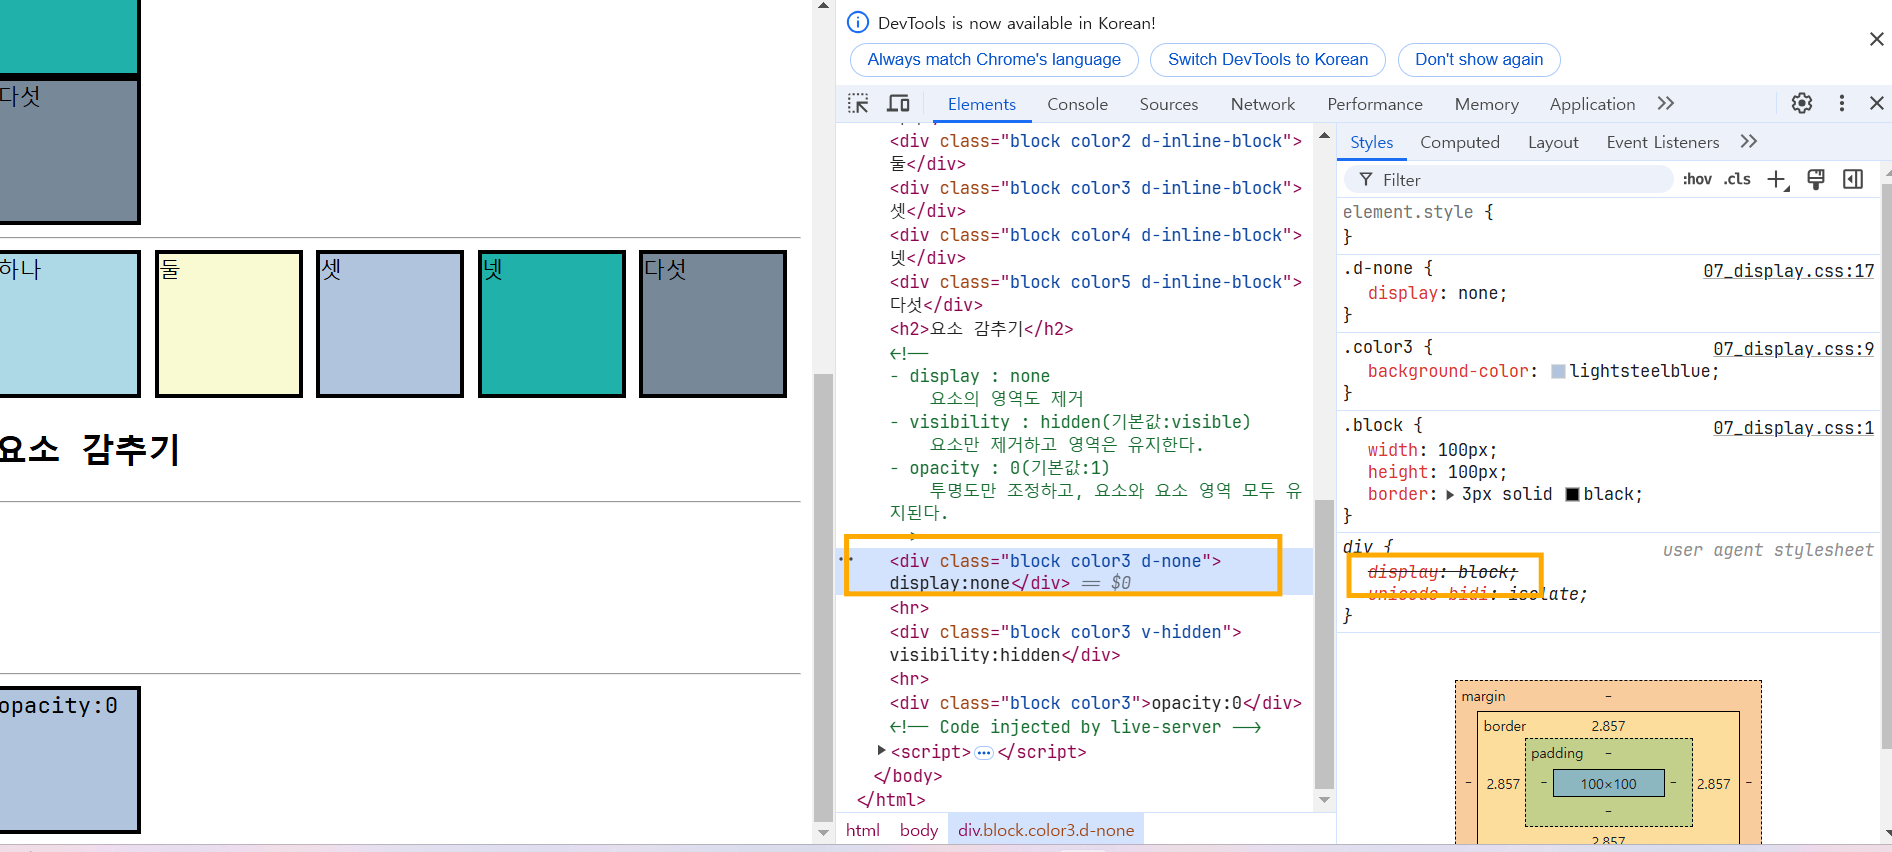Open the Performance tab
This screenshot has height=852, width=1892.
[1375, 104]
